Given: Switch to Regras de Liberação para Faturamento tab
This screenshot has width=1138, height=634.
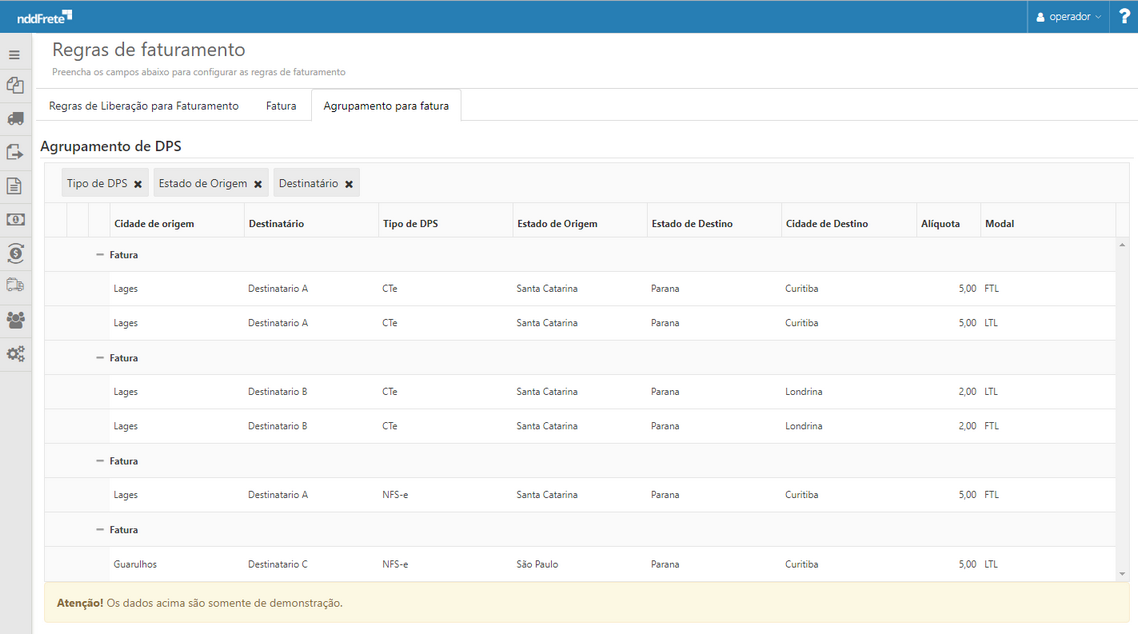Looking at the screenshot, I should (x=144, y=106).
